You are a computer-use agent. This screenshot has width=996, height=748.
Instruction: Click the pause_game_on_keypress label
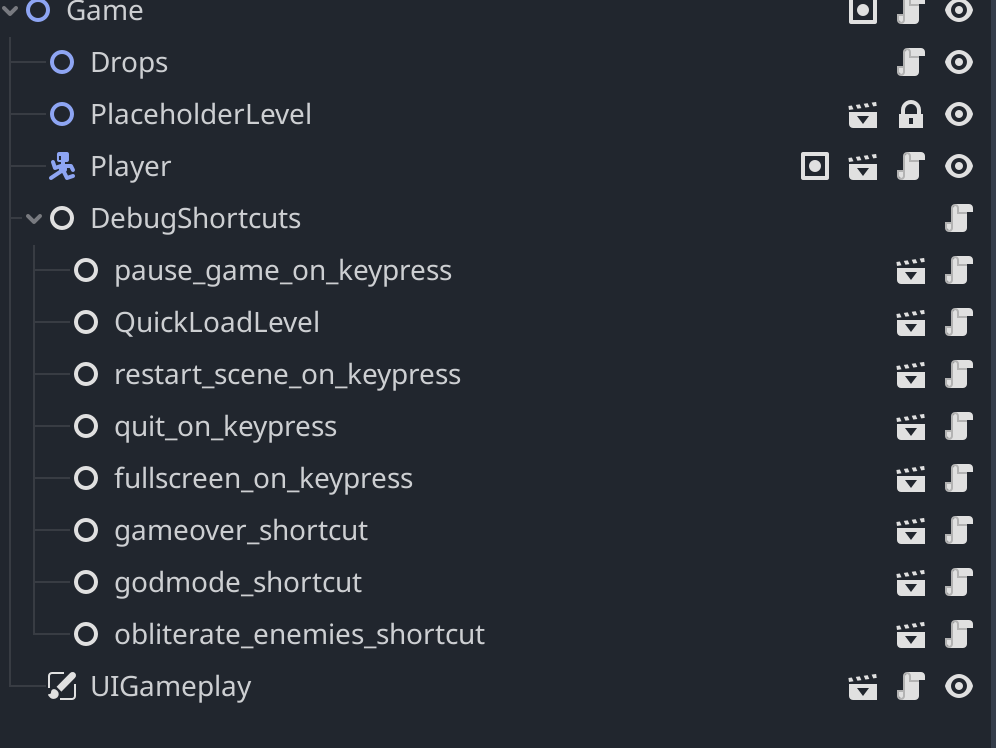[283, 270]
